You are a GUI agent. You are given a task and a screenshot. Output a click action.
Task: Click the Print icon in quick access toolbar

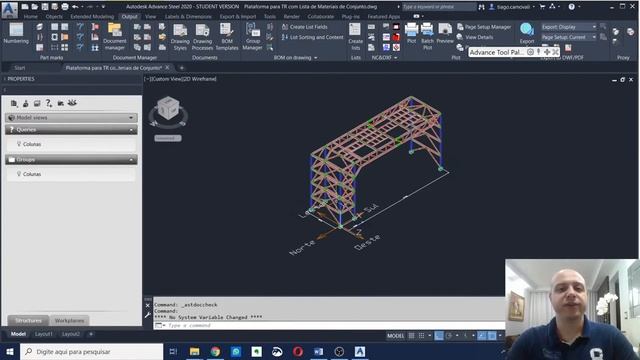[x=65, y=7]
